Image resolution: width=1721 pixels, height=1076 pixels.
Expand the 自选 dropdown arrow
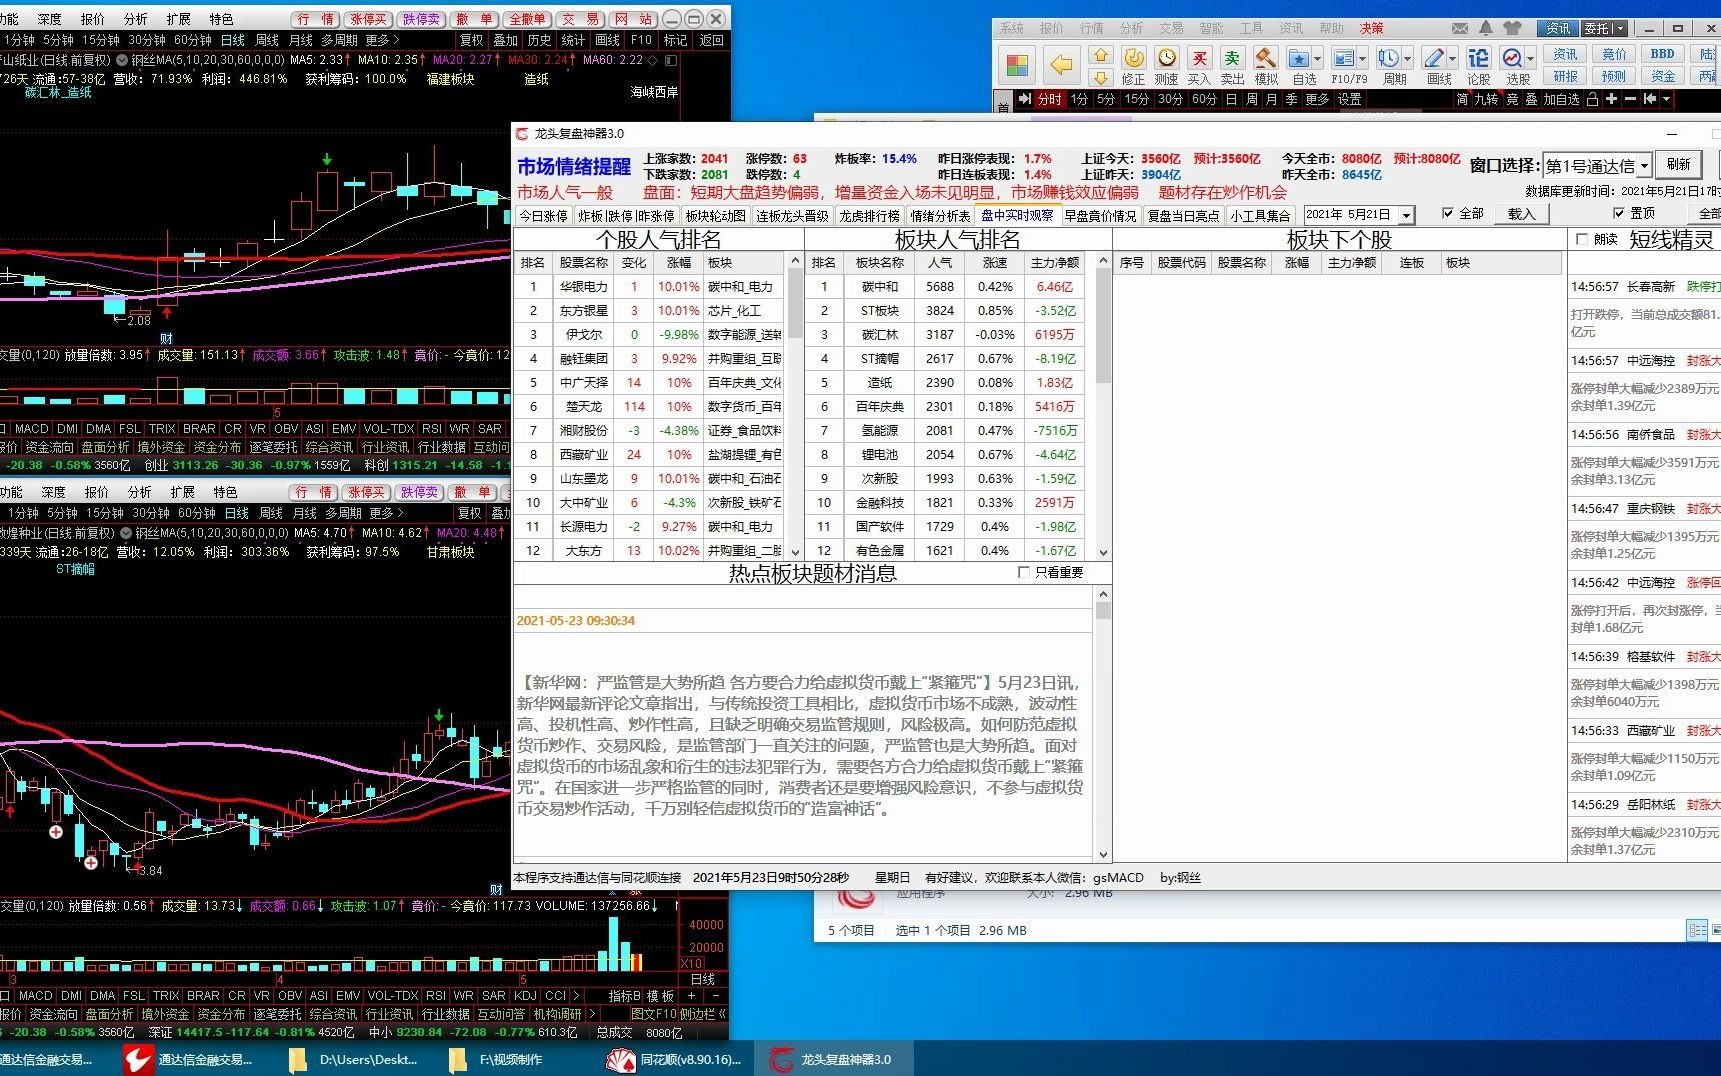pyautogui.click(x=1317, y=59)
